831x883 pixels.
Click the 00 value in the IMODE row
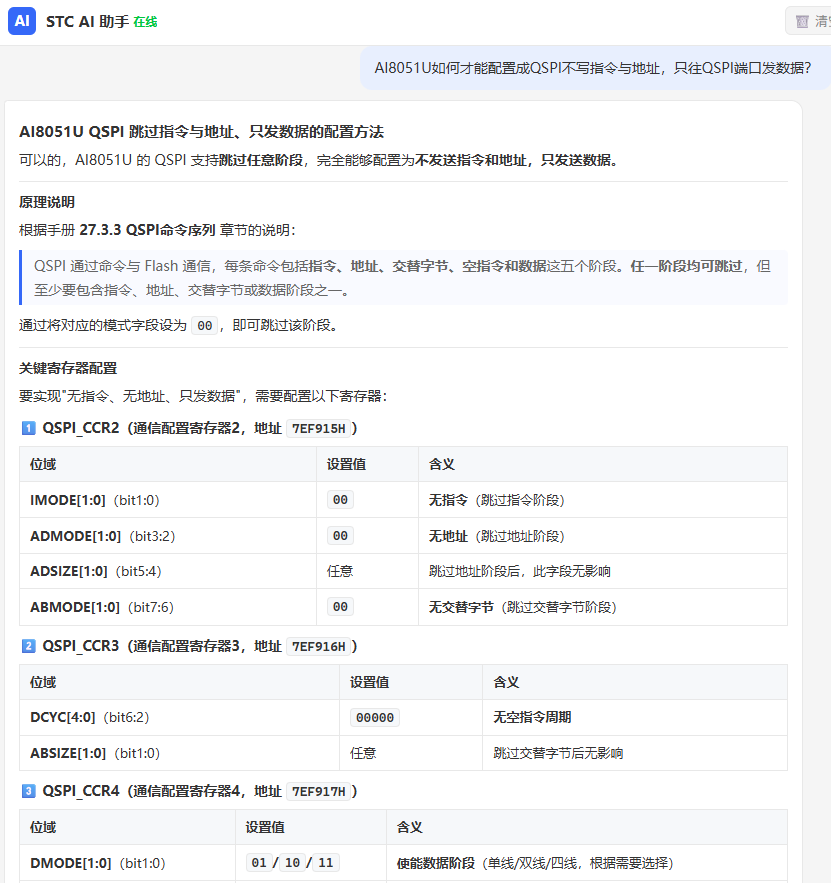(x=340, y=500)
